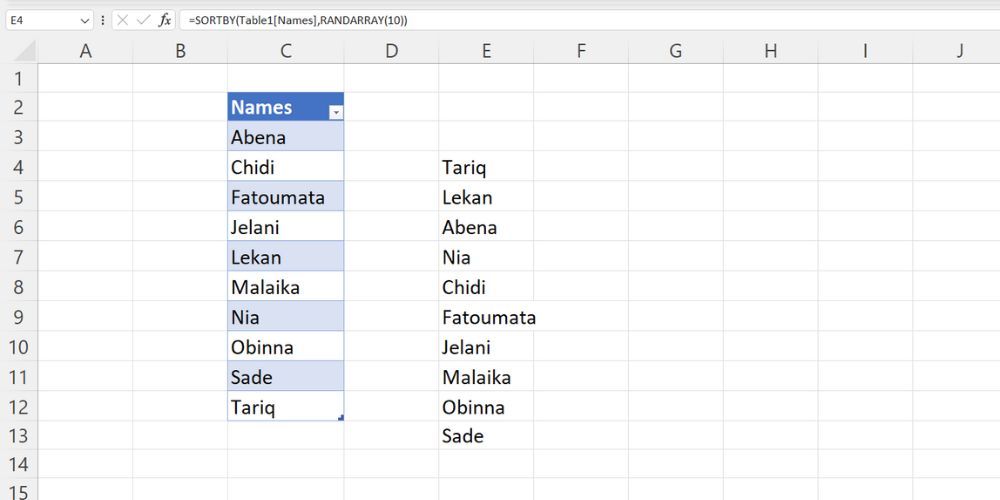Click the Insert Function fx icon
This screenshot has height=500, width=1000.
pos(165,20)
